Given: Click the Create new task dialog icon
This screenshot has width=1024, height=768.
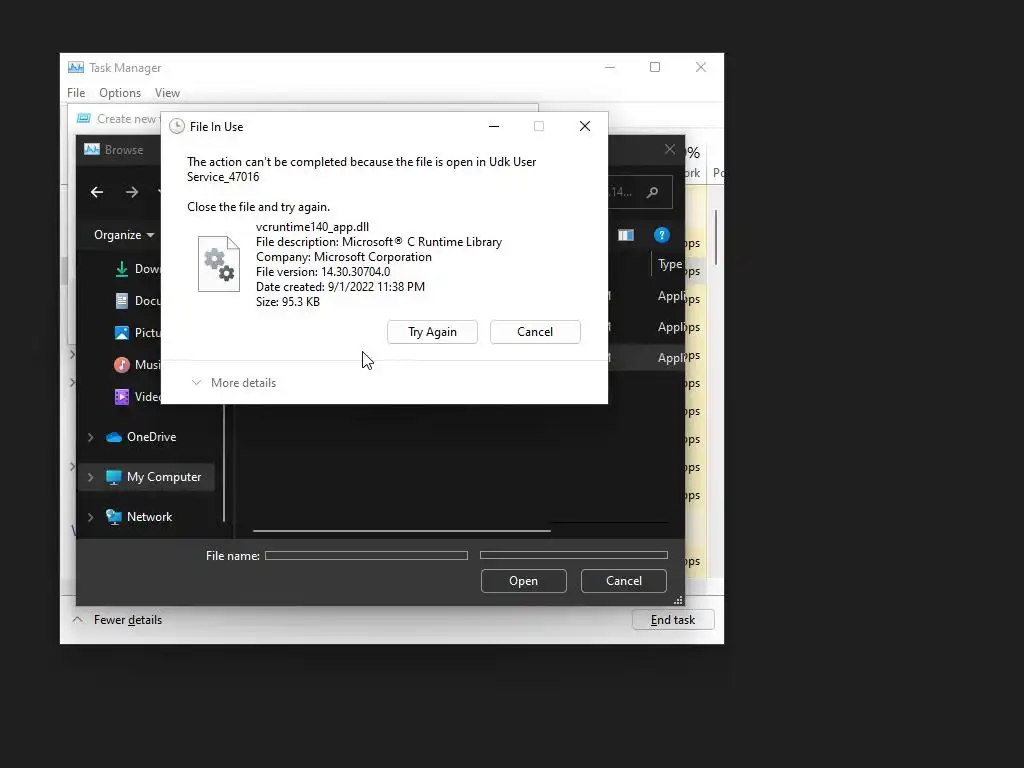Looking at the screenshot, I should (84, 118).
